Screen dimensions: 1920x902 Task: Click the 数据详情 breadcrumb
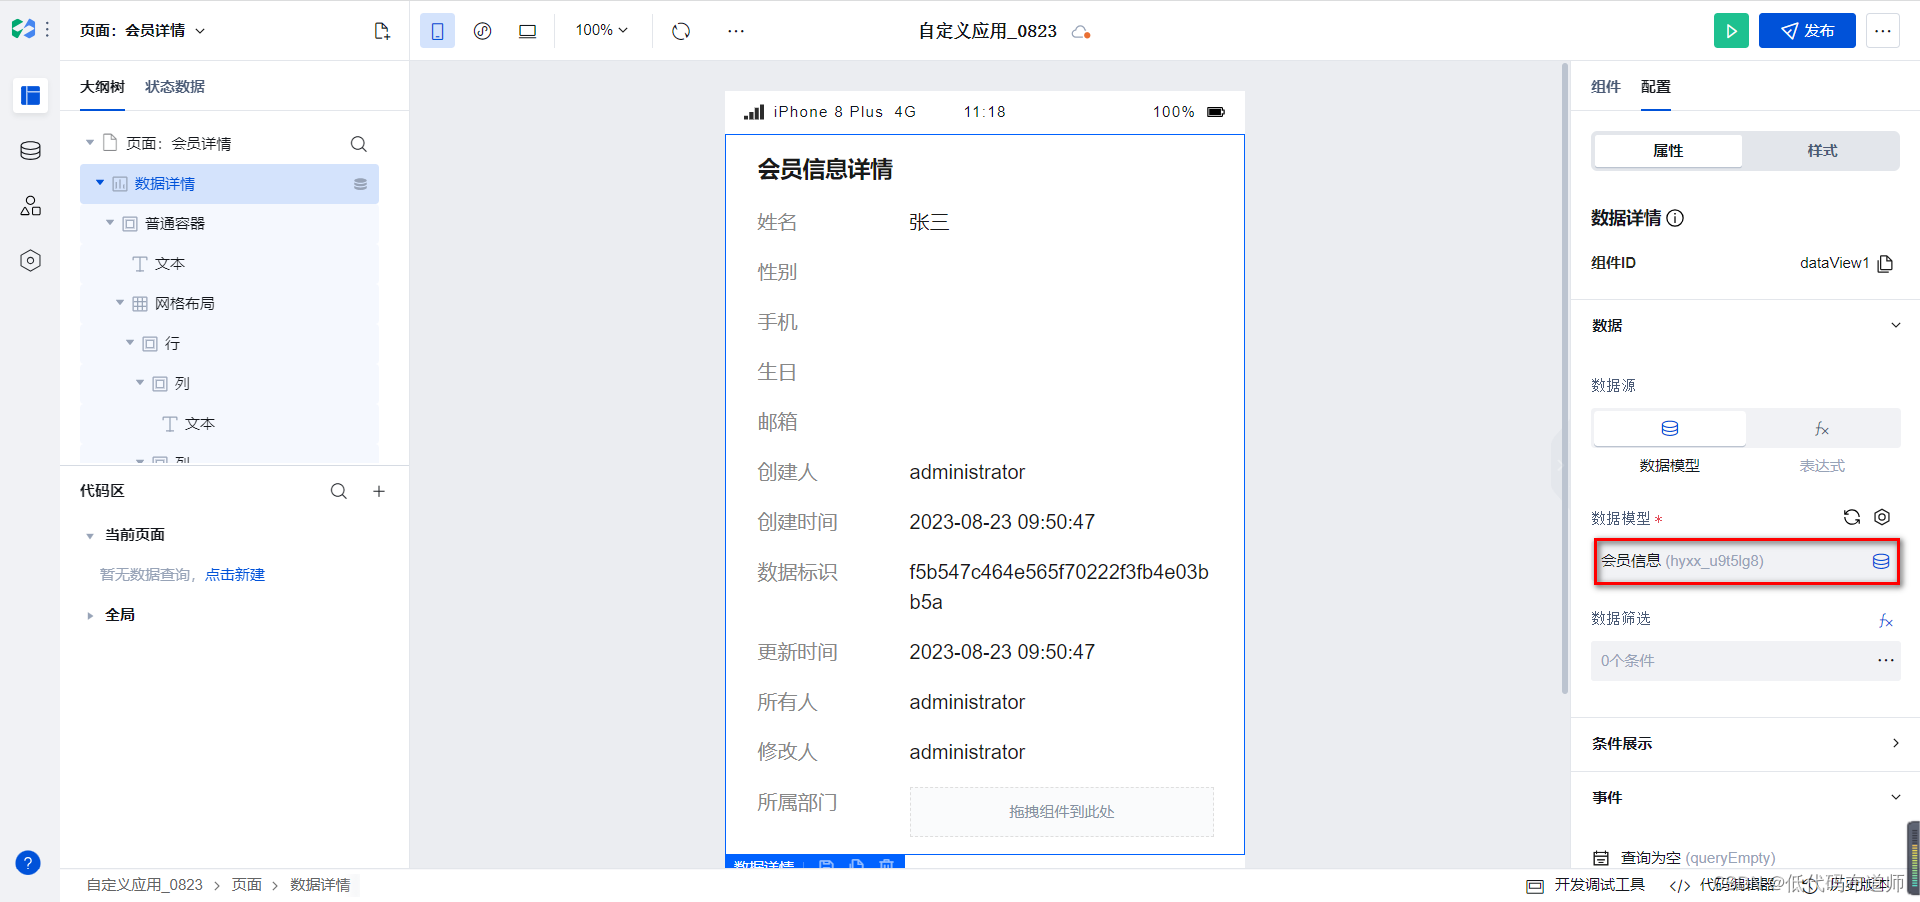320,885
